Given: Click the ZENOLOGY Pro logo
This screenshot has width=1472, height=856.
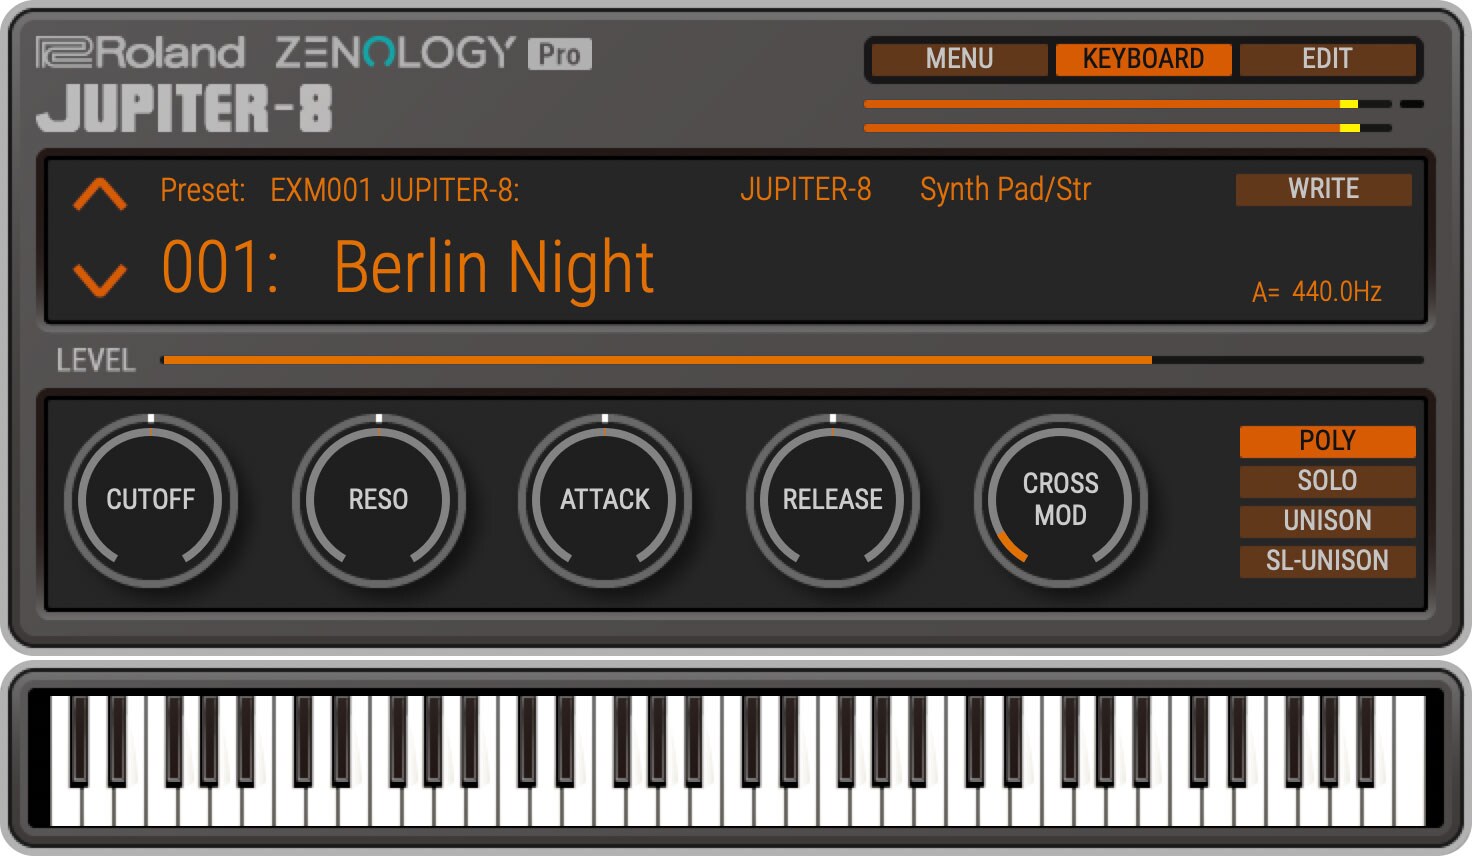Looking at the screenshot, I should coord(433,53).
